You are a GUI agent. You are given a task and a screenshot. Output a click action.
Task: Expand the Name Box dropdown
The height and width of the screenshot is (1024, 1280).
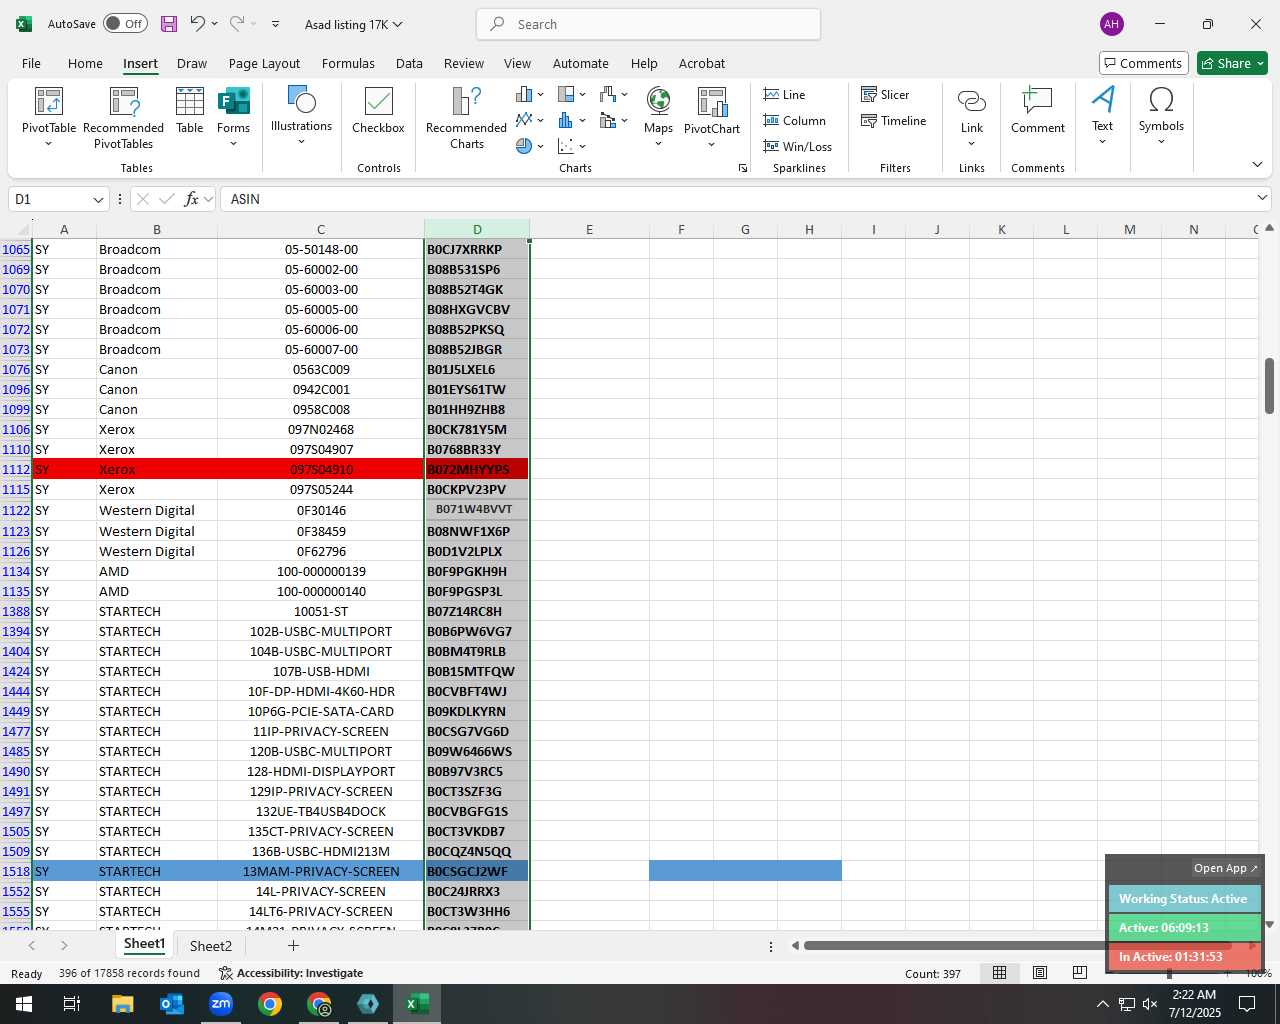pos(98,199)
